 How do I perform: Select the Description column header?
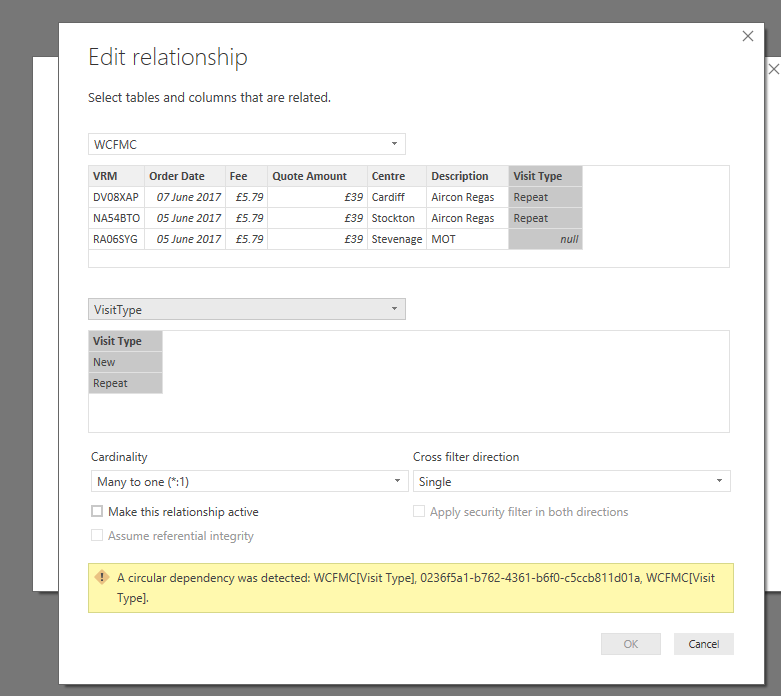click(x=468, y=176)
